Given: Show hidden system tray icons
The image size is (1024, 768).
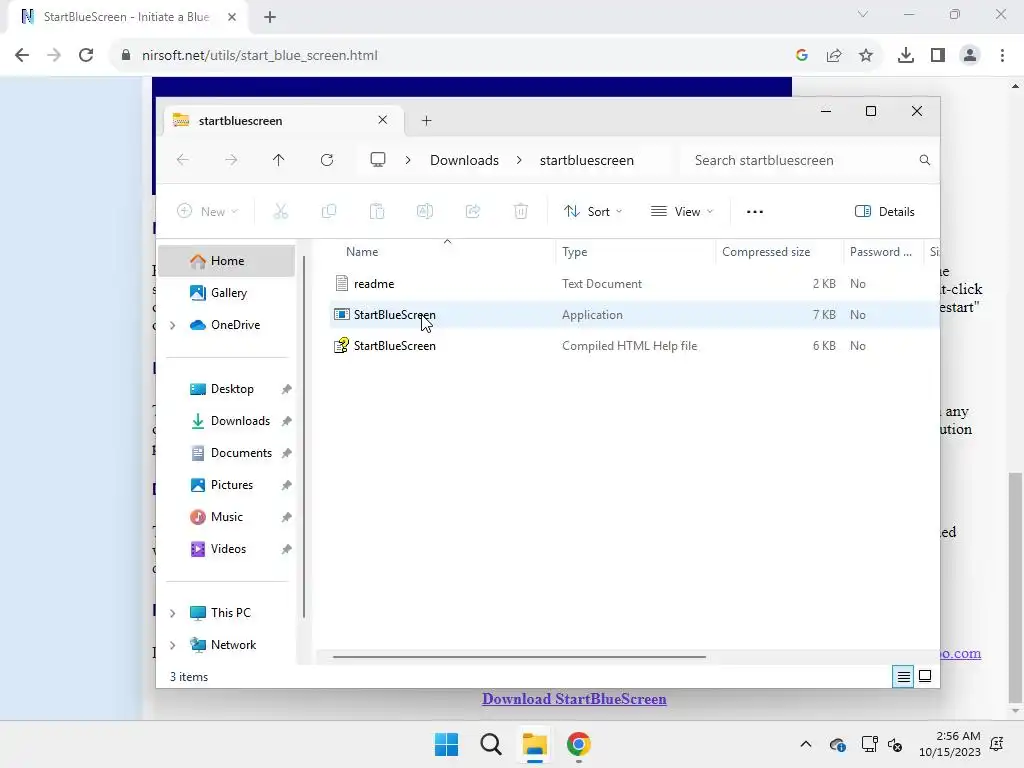Looking at the screenshot, I should 806,744.
